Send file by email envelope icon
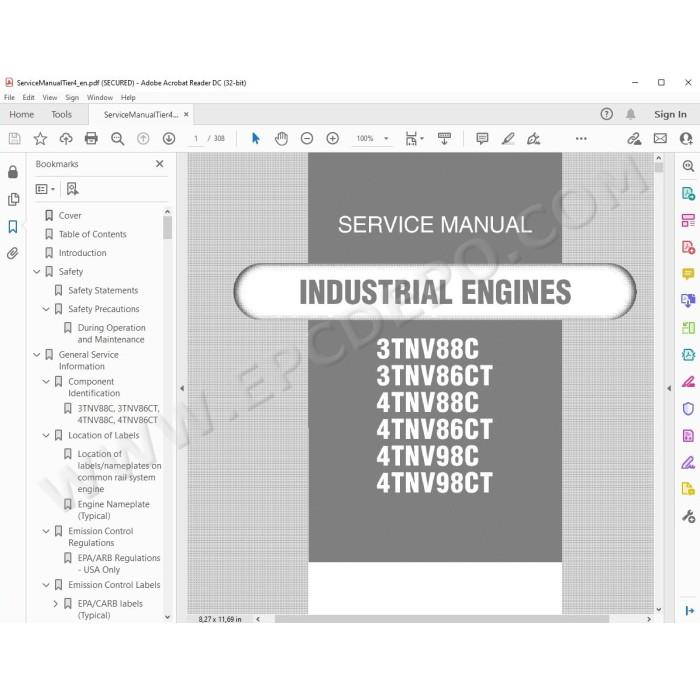The height and width of the screenshot is (700, 700). (660, 139)
